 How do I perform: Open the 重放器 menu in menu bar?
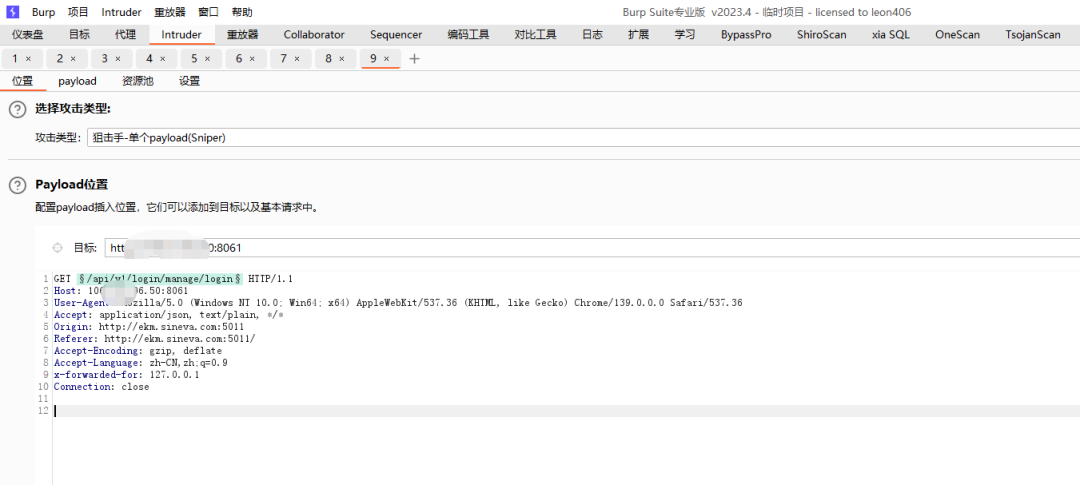[170, 12]
